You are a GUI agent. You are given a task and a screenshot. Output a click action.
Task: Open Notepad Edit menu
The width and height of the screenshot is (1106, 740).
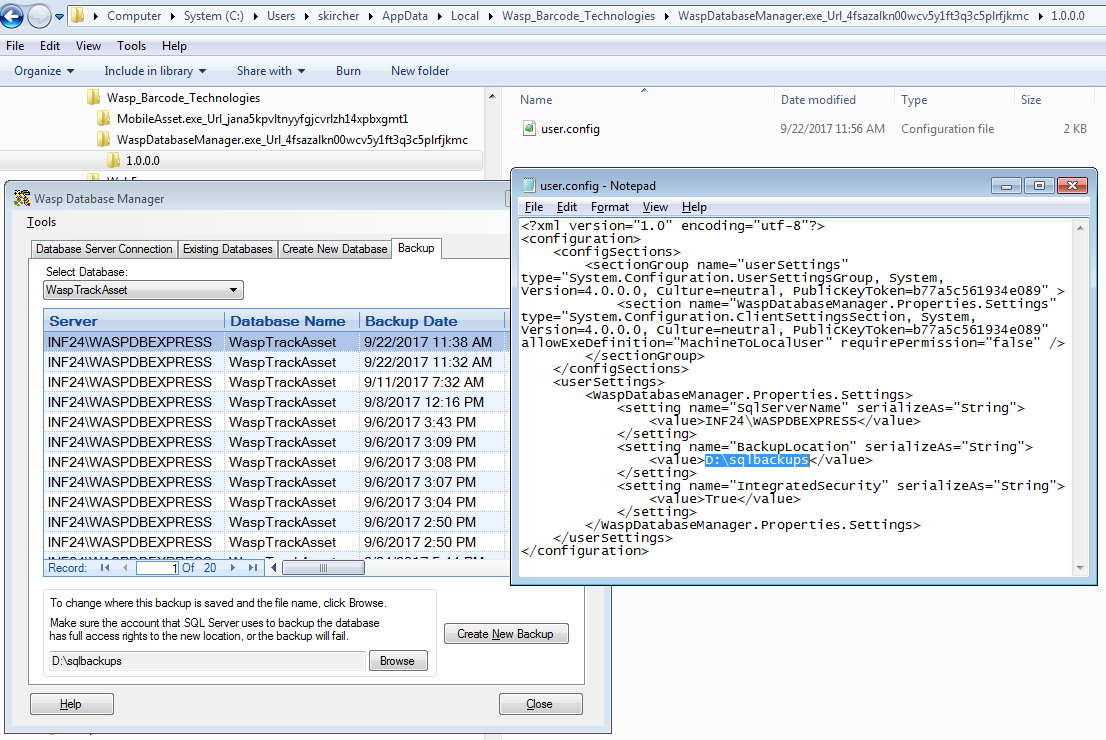pos(566,207)
